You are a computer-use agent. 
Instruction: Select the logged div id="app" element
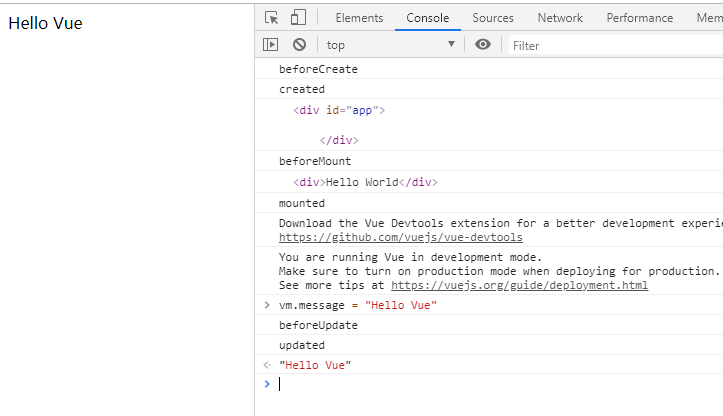[339, 110]
